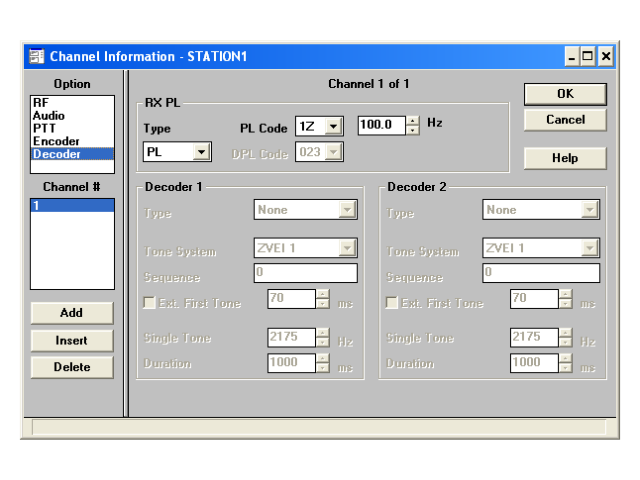Select Audio in the Option list
This screenshot has width=640, height=480.
[48, 116]
